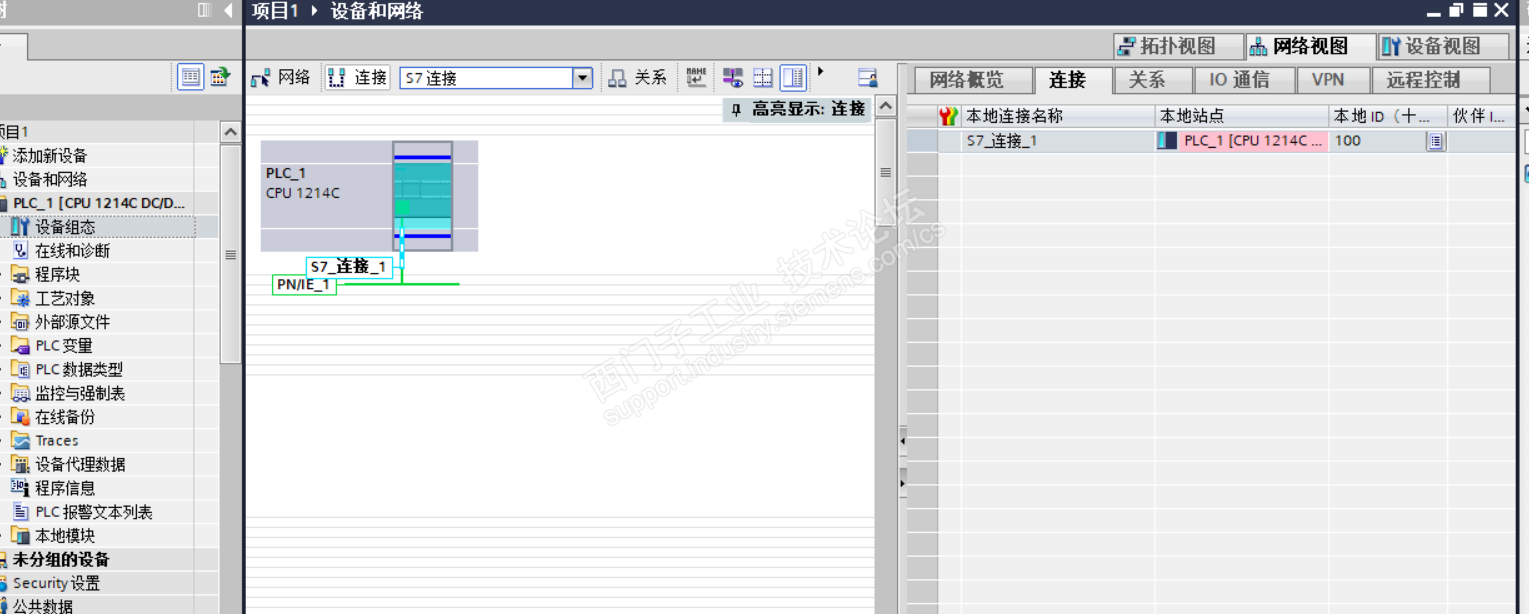The image size is (1529, 614).
Task: Click the PN/IE_1 subnet label
Action: pos(304,285)
